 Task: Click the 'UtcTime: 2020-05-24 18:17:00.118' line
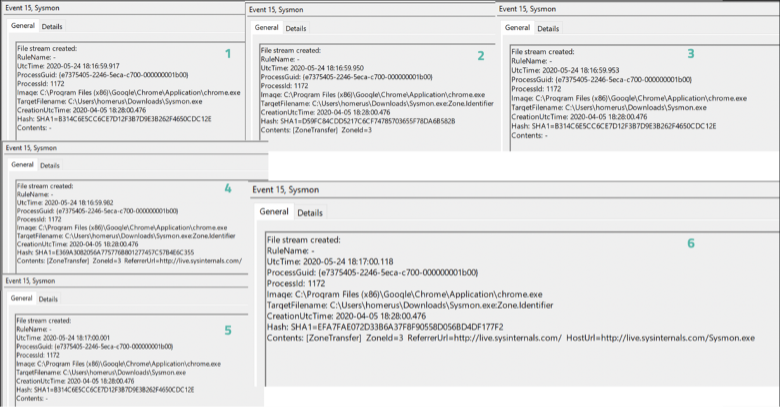click(330, 262)
